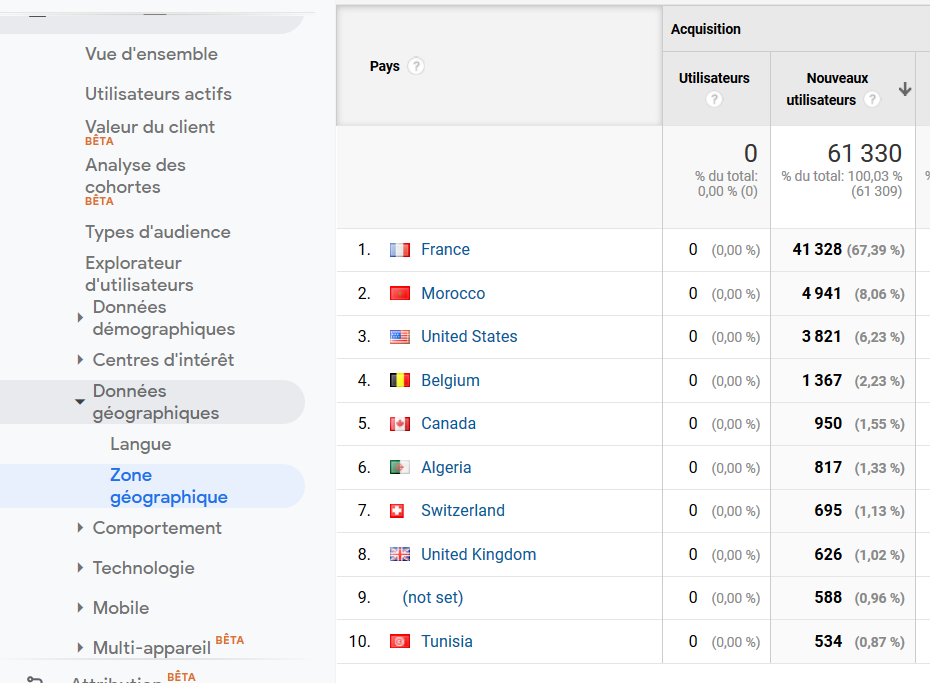930x683 pixels.
Task: Expand the Technologie section
Action: [80, 568]
